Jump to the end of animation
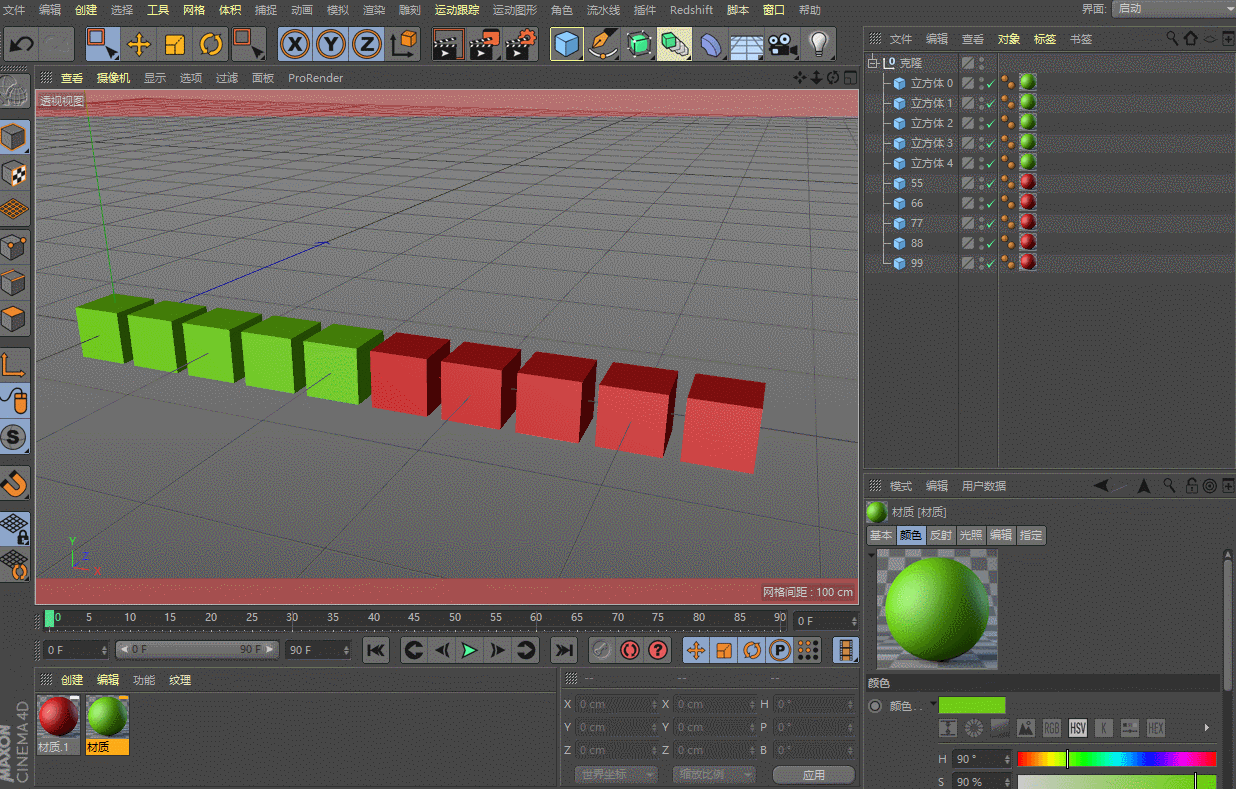 (x=564, y=650)
